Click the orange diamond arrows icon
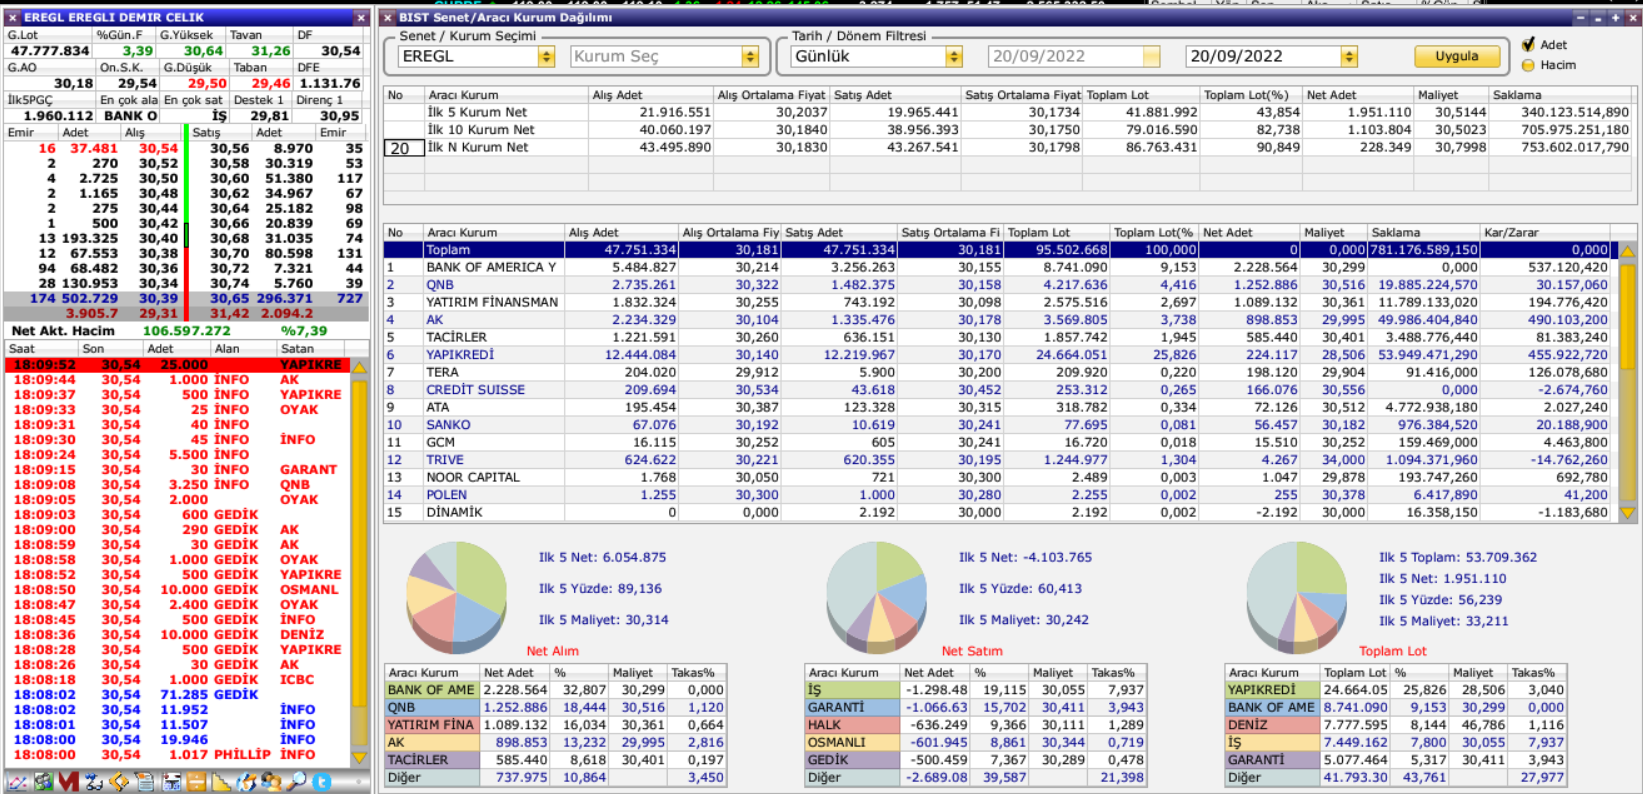 click(119, 781)
